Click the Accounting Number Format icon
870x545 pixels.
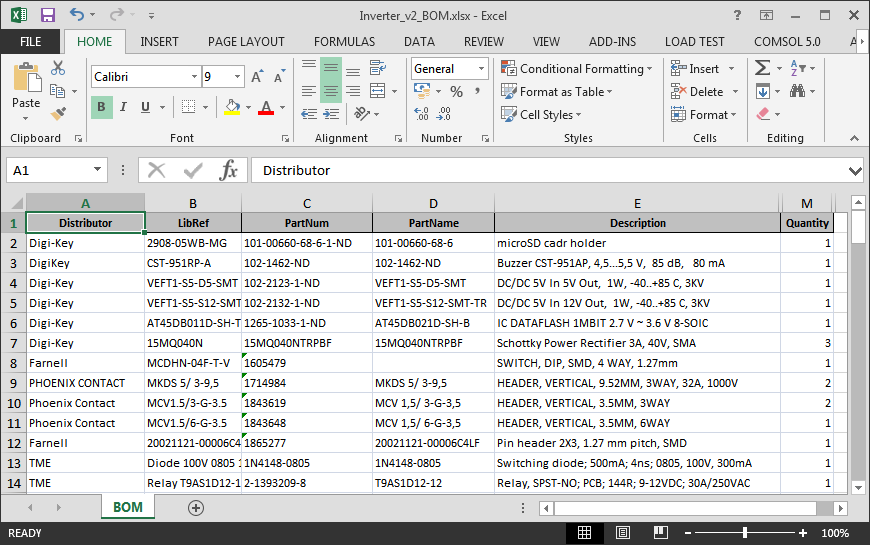pos(422,90)
